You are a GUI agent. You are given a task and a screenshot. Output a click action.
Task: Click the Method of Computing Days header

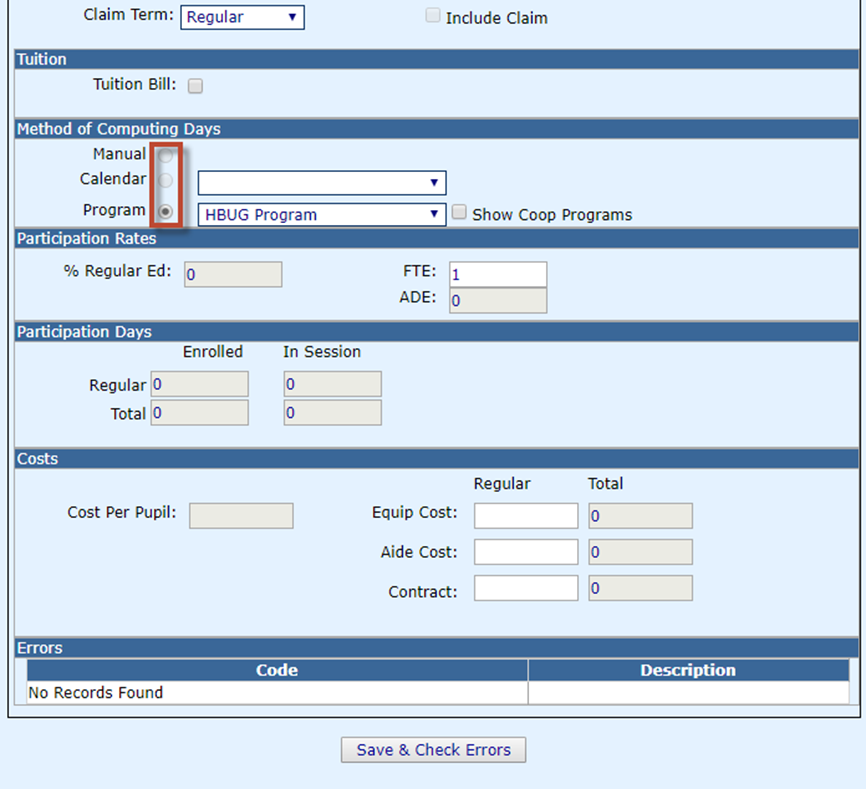click(436, 129)
